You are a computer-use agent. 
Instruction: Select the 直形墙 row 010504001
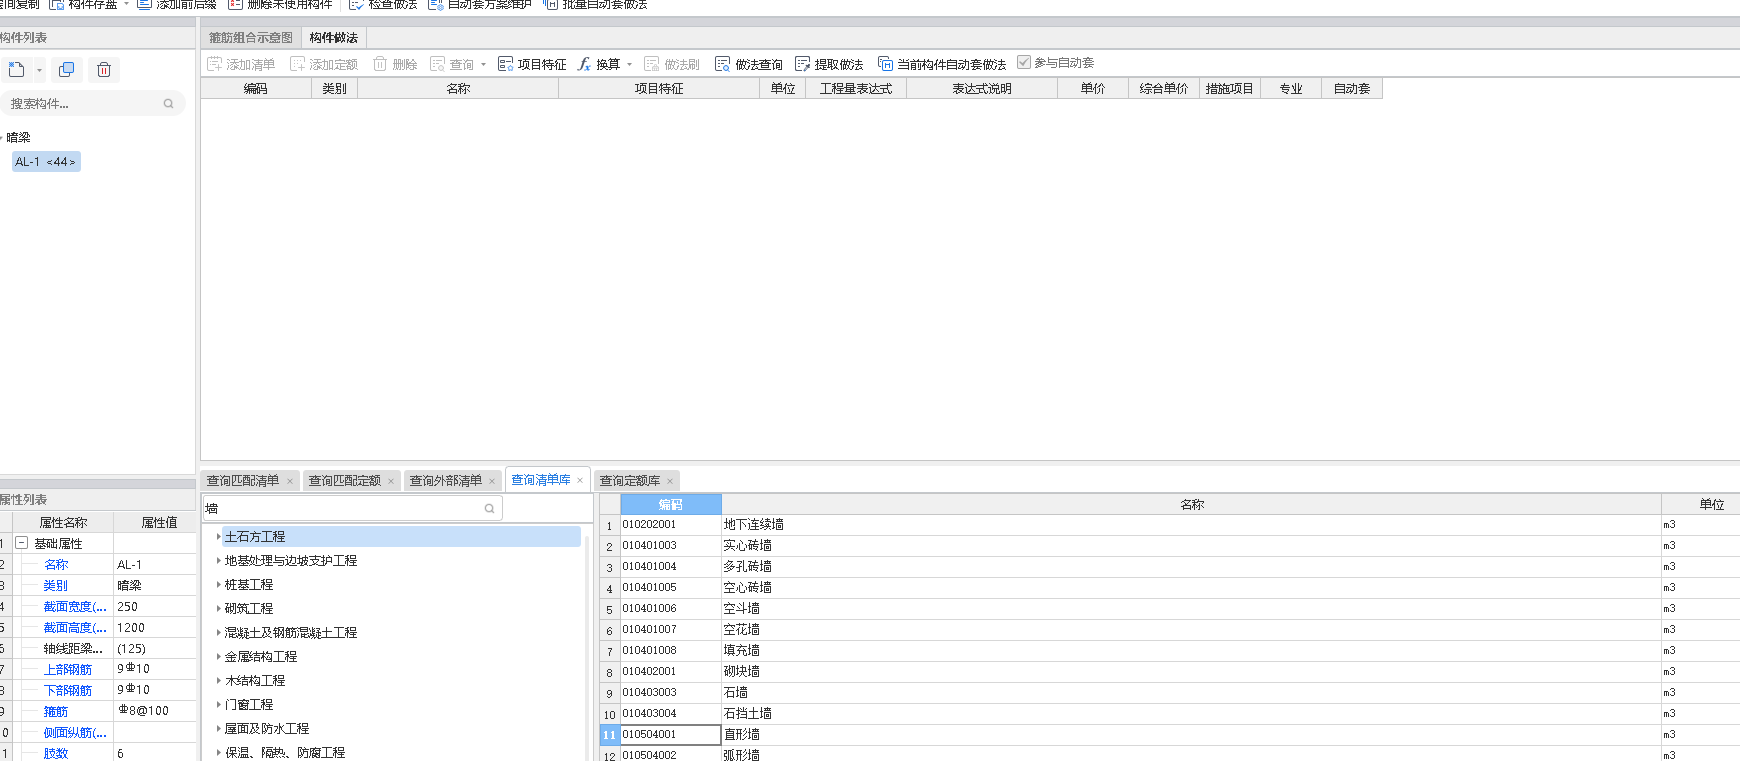(x=1170, y=735)
